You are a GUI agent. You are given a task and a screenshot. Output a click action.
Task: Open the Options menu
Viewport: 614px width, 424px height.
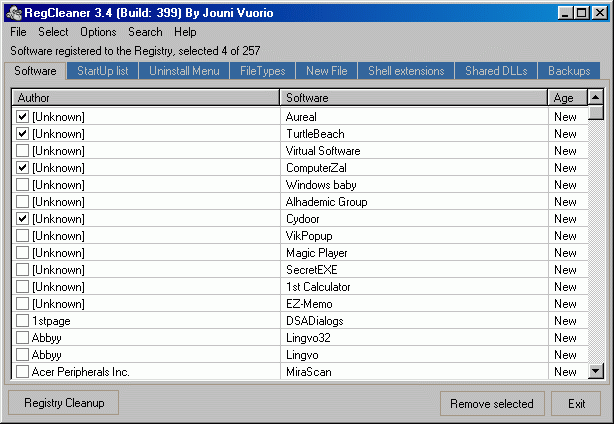click(98, 32)
